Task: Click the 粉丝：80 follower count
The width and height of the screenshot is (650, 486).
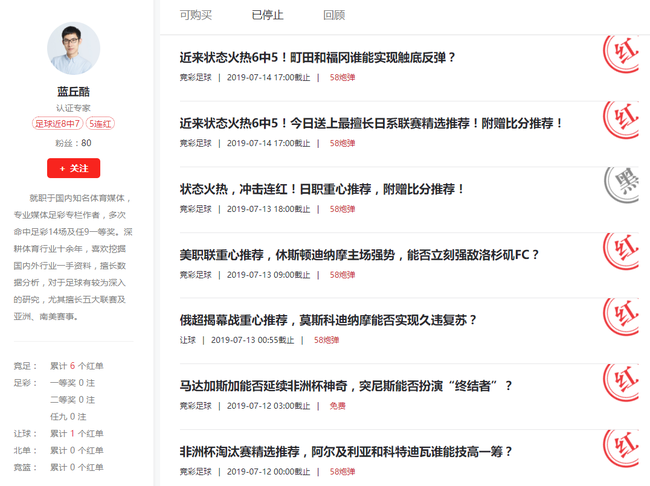Action: pyautogui.click(x=73, y=143)
